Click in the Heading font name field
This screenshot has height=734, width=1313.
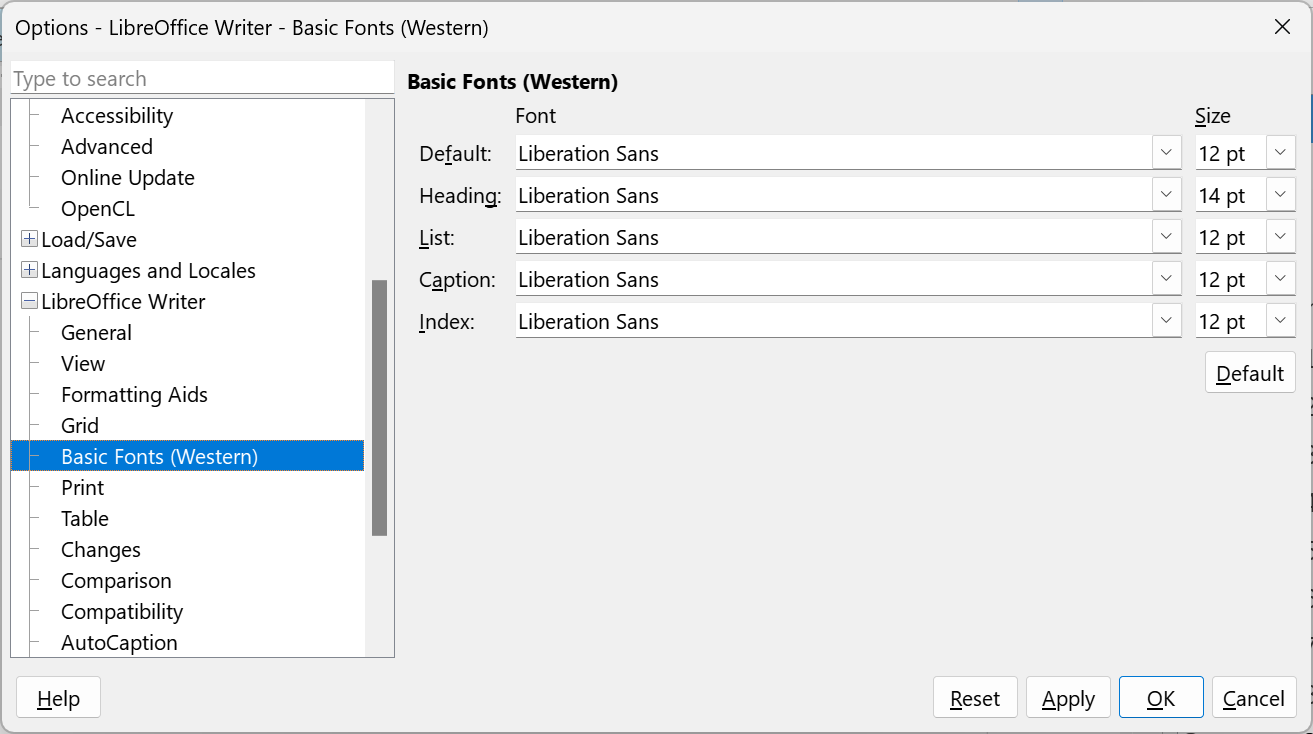(x=833, y=195)
